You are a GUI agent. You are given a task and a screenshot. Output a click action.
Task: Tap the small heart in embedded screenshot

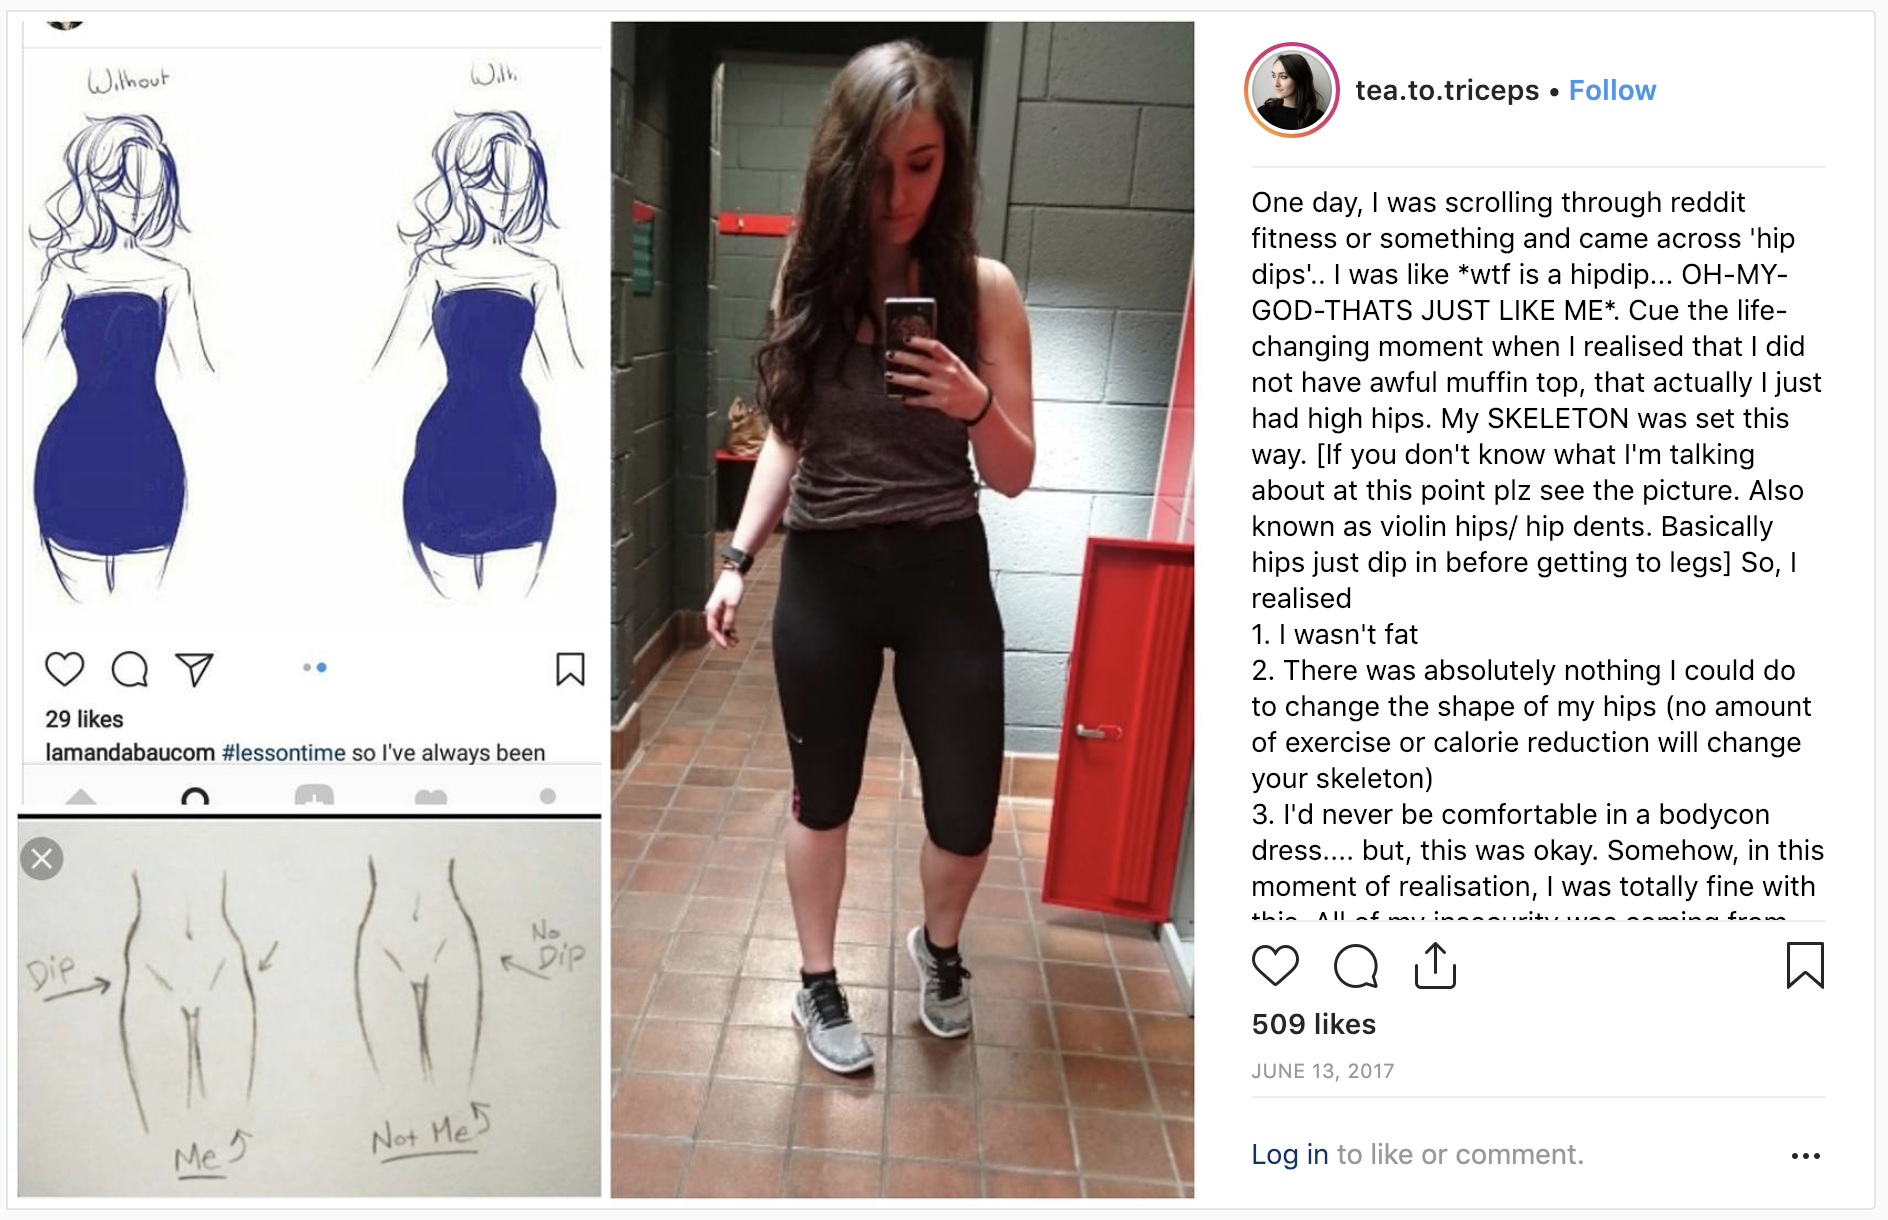[65, 668]
